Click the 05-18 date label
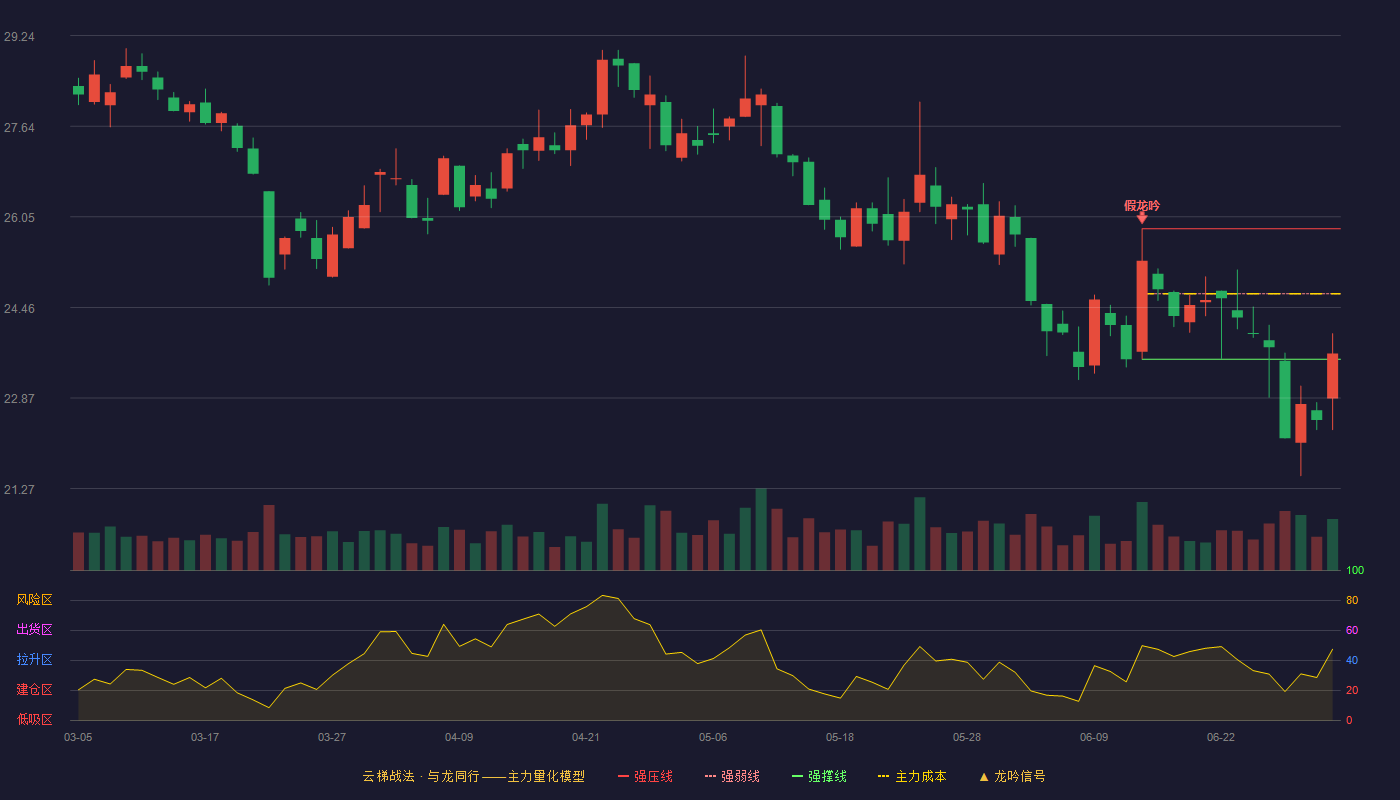1400x800 pixels. pyautogui.click(x=840, y=737)
